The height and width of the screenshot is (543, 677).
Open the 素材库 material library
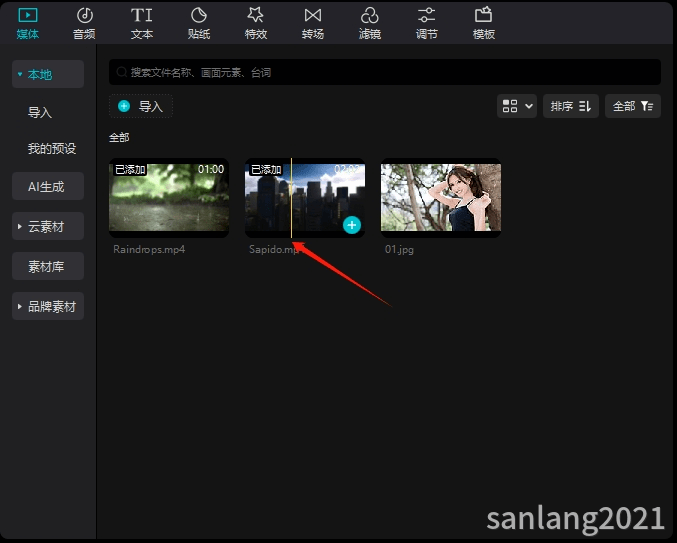(48, 266)
